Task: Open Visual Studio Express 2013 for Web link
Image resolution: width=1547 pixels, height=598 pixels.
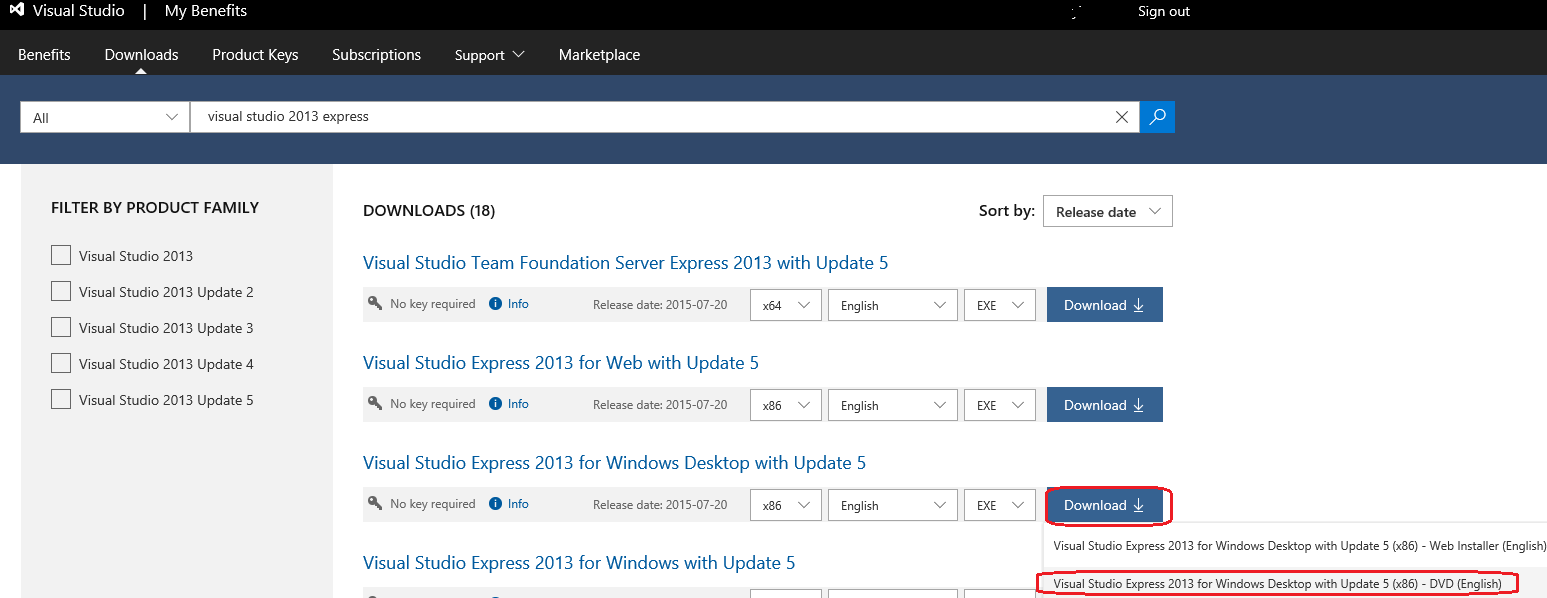Action: (x=560, y=362)
